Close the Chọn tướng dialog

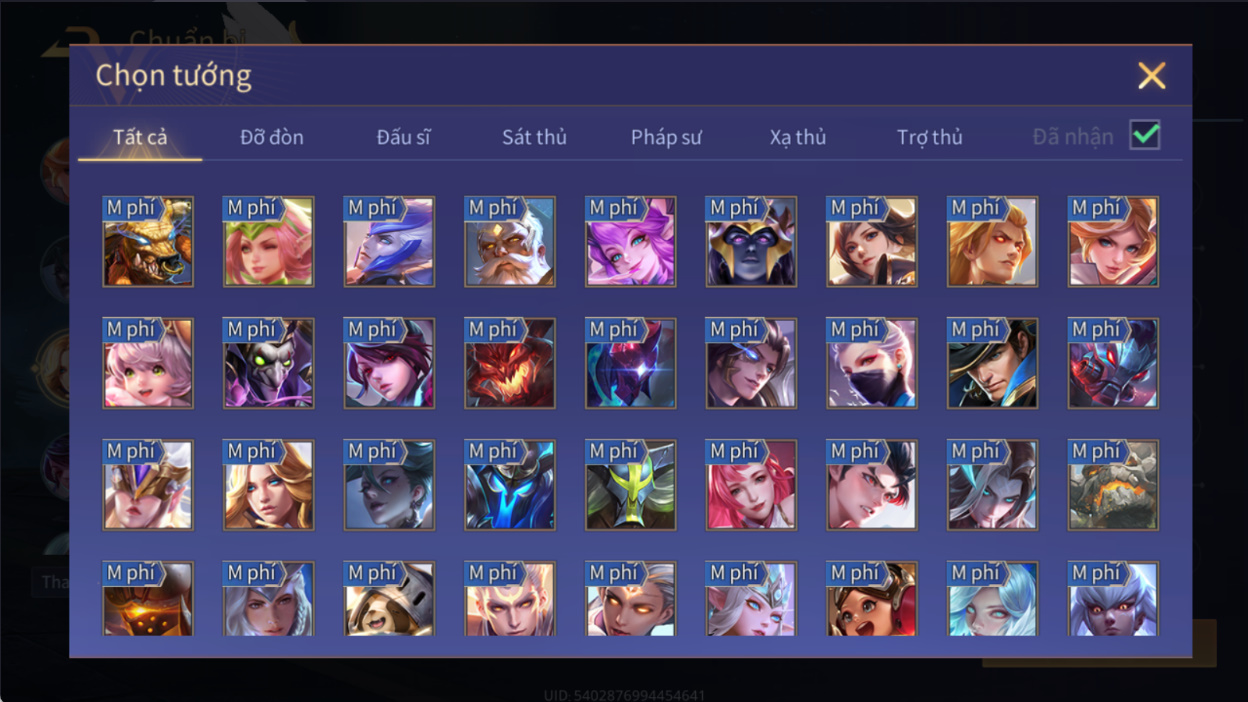(x=1152, y=76)
